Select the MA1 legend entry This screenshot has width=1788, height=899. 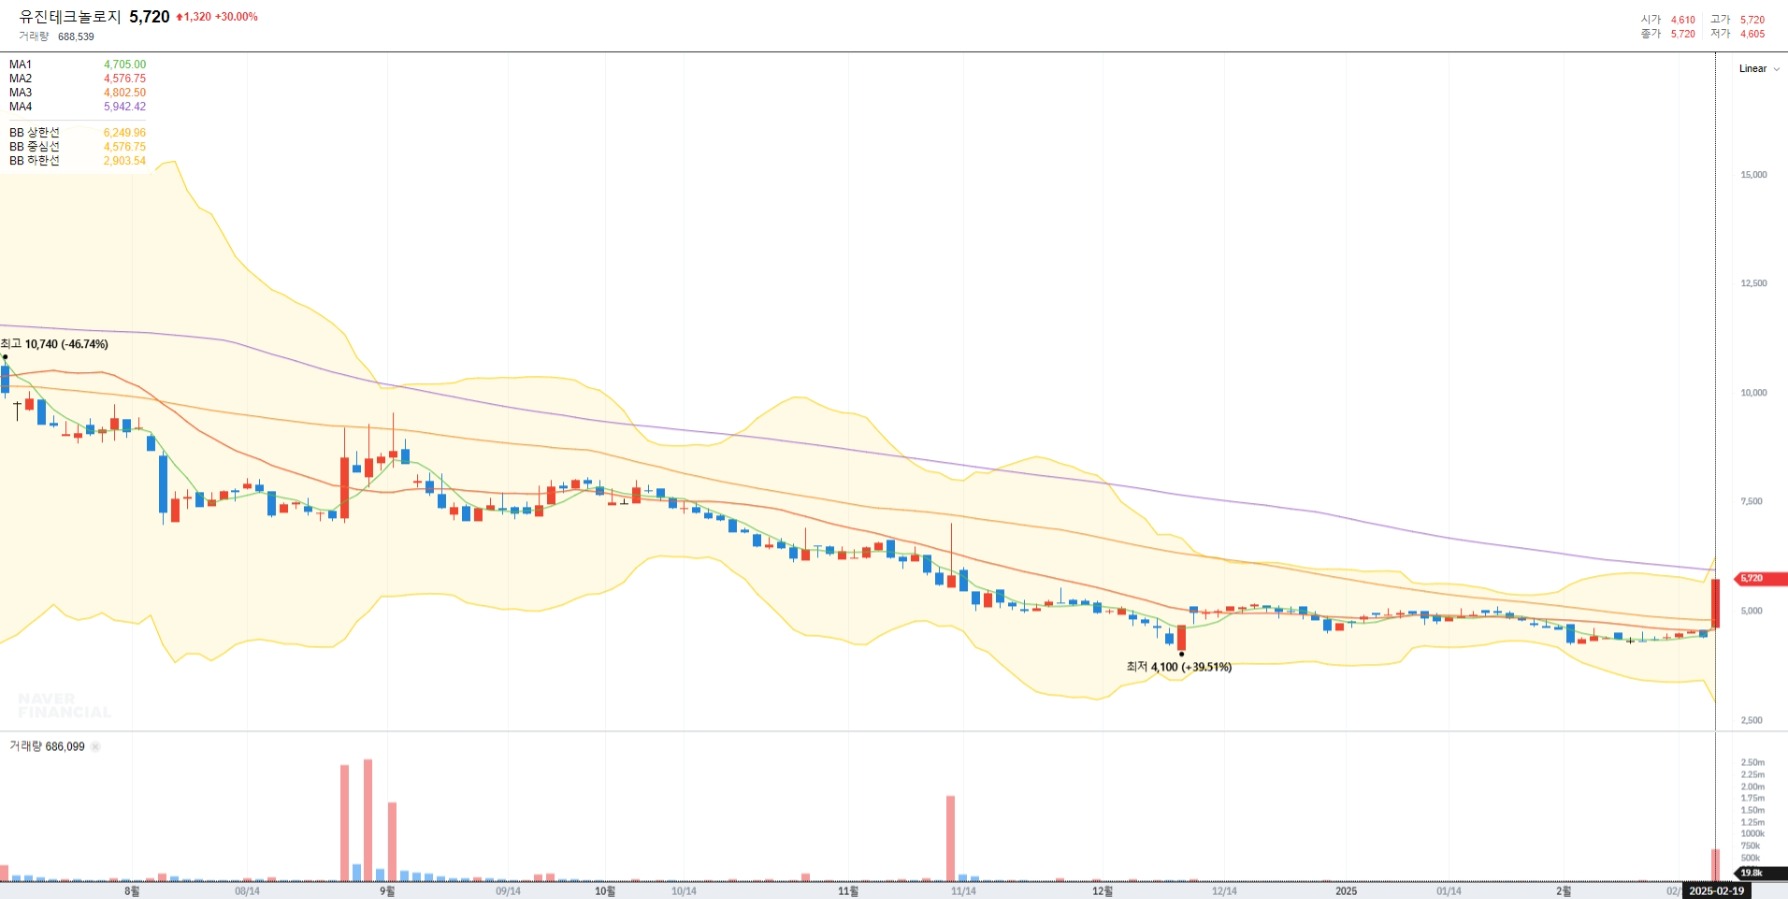(x=21, y=64)
